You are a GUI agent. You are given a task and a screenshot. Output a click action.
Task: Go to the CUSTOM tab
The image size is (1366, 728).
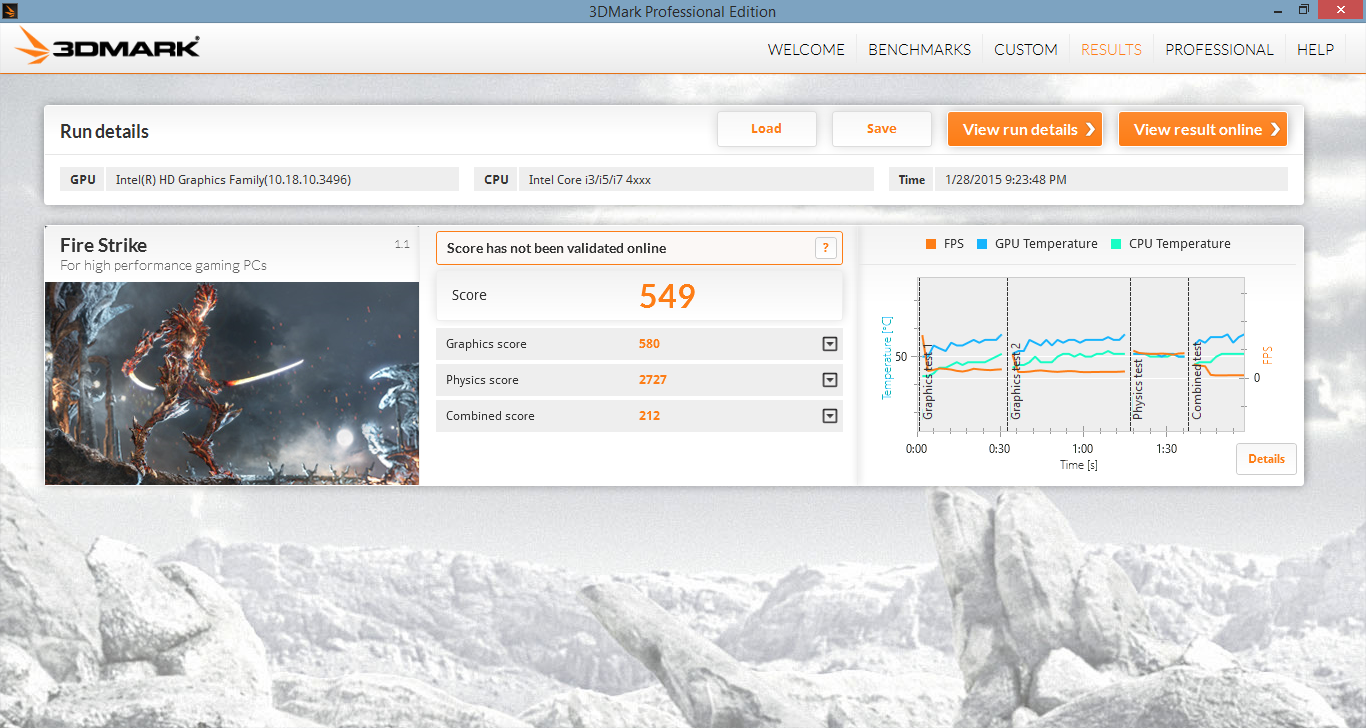pyautogui.click(x=1025, y=49)
